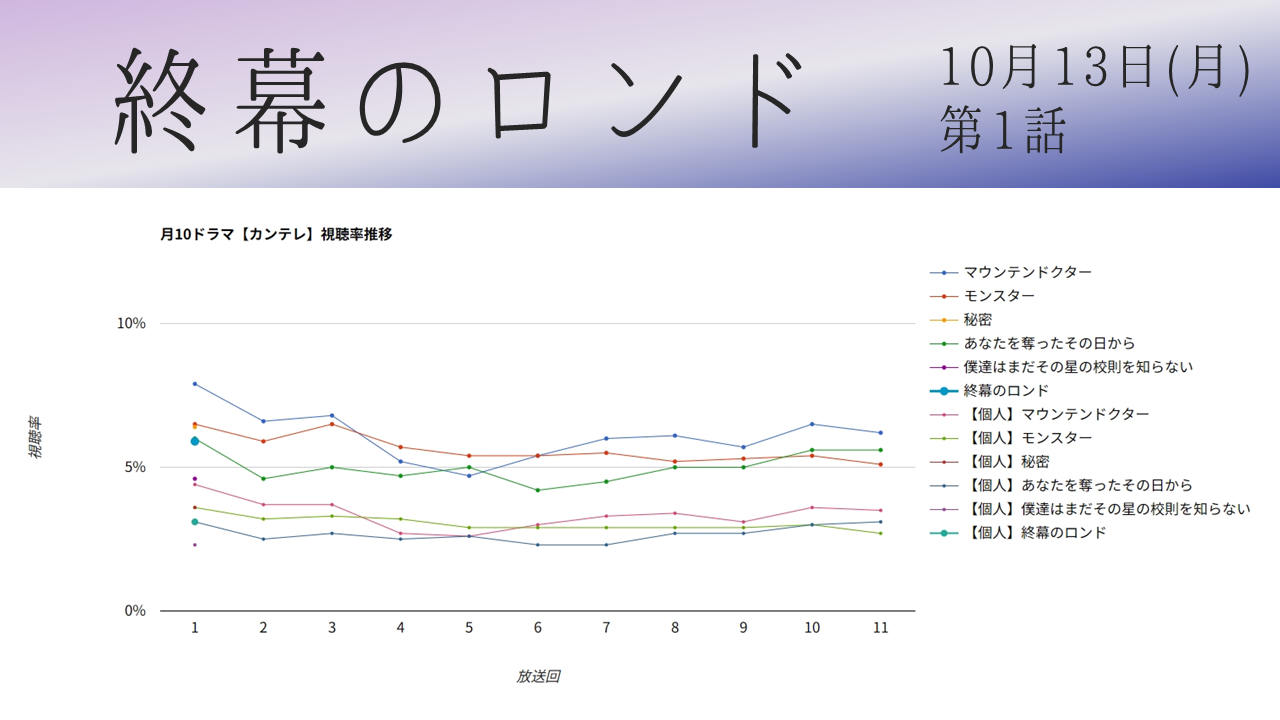Select the 終幕のロンド episode 1 data point

tap(195, 441)
